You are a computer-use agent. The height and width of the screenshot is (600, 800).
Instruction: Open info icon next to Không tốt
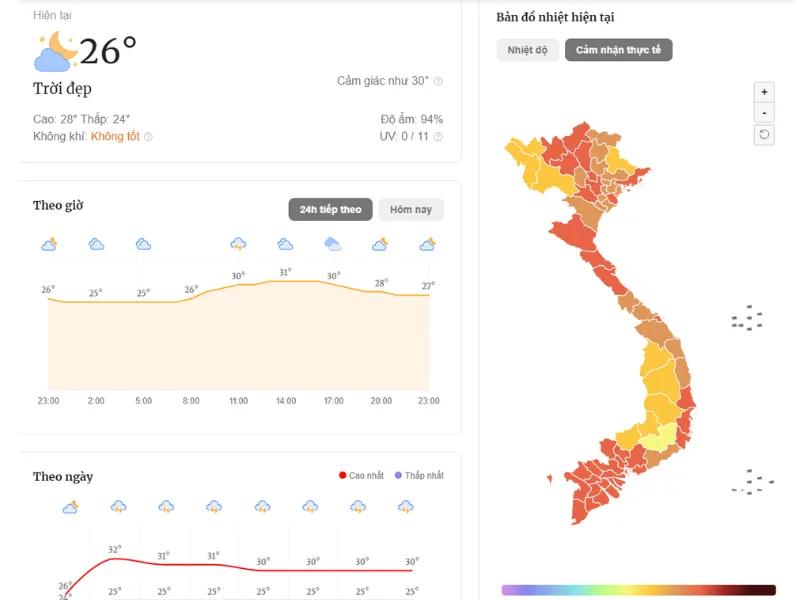tap(148, 137)
